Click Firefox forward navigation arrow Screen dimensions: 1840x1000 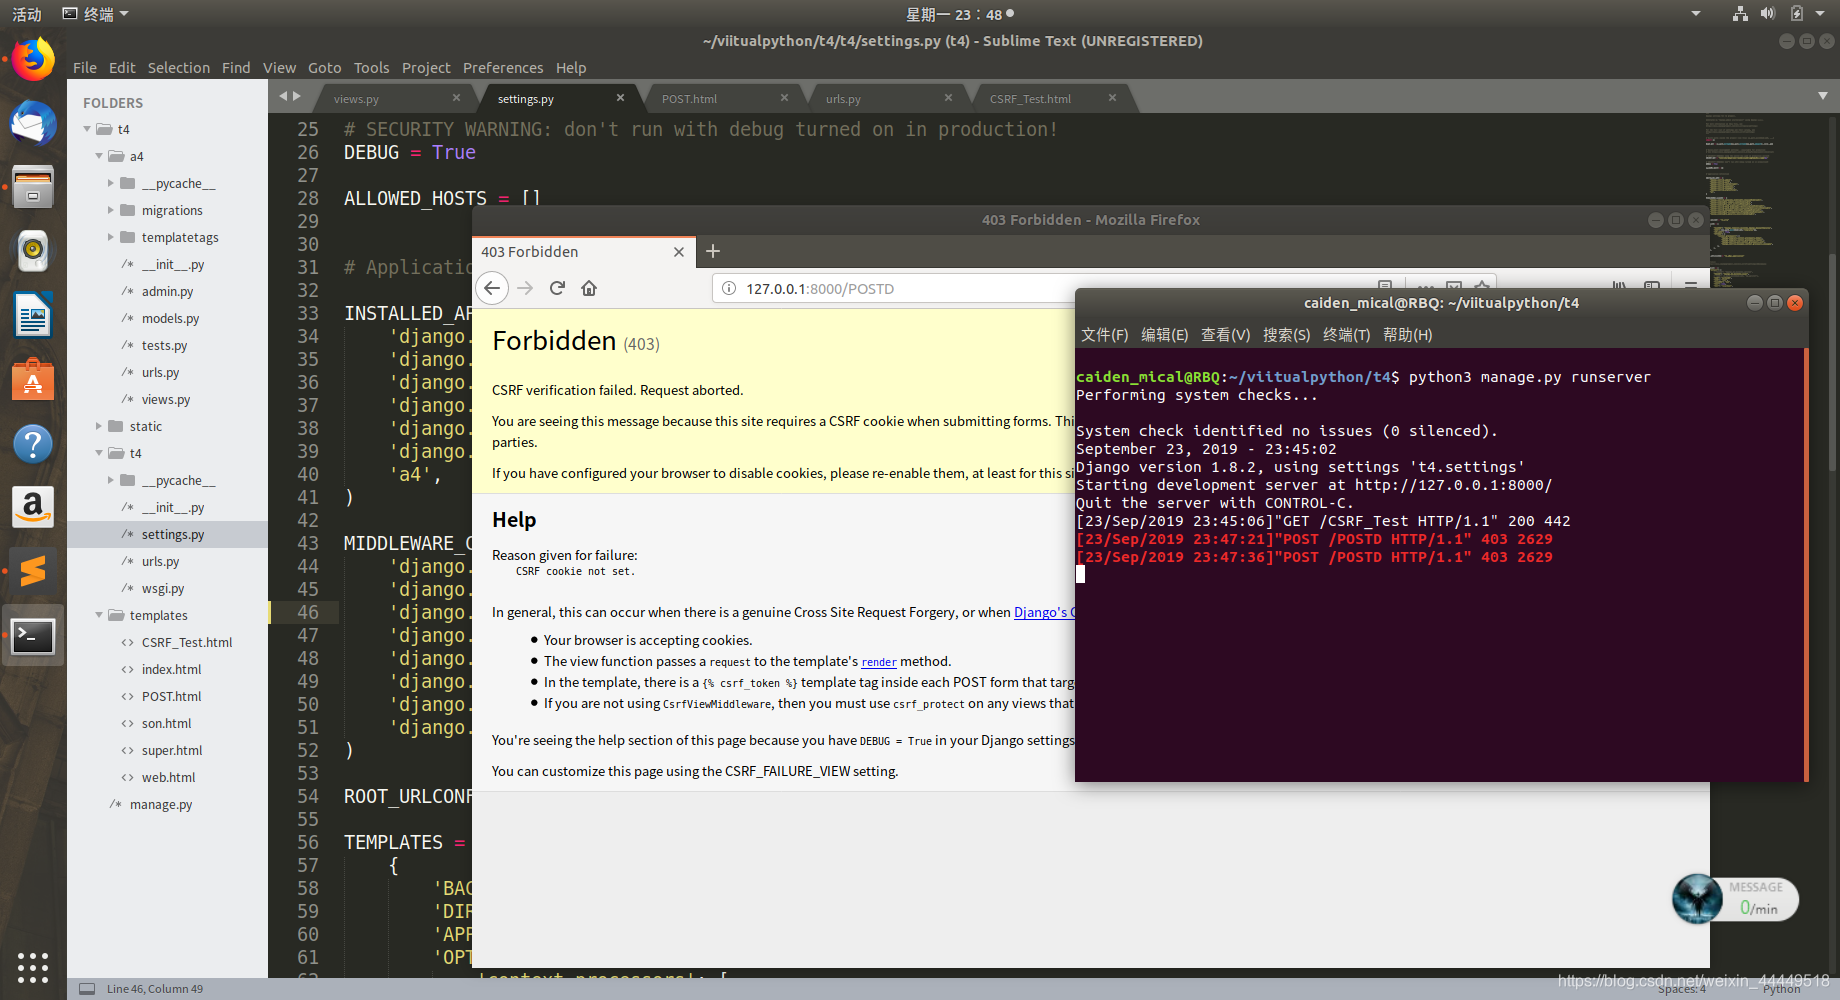[525, 288]
